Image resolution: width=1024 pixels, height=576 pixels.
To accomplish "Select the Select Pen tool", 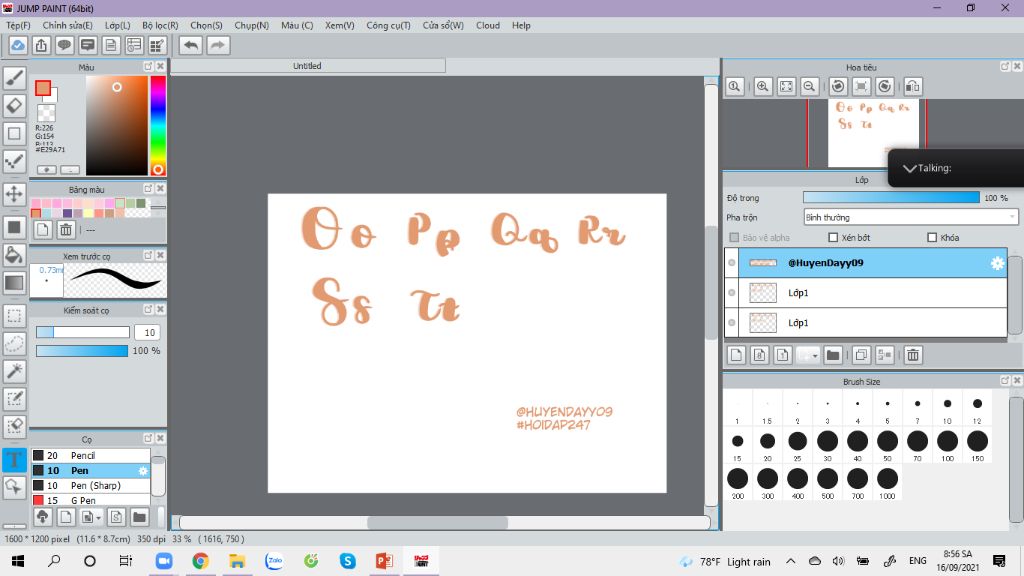I will [x=14, y=398].
